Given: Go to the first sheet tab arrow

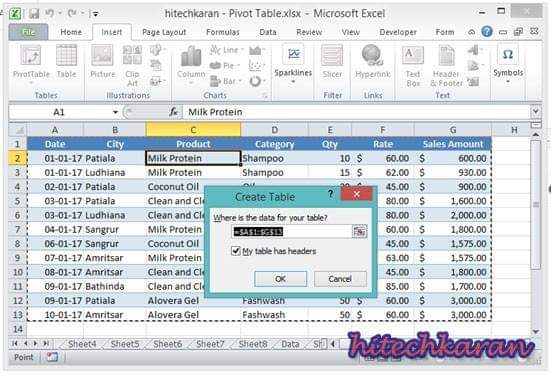Looking at the screenshot, I should [15, 343].
